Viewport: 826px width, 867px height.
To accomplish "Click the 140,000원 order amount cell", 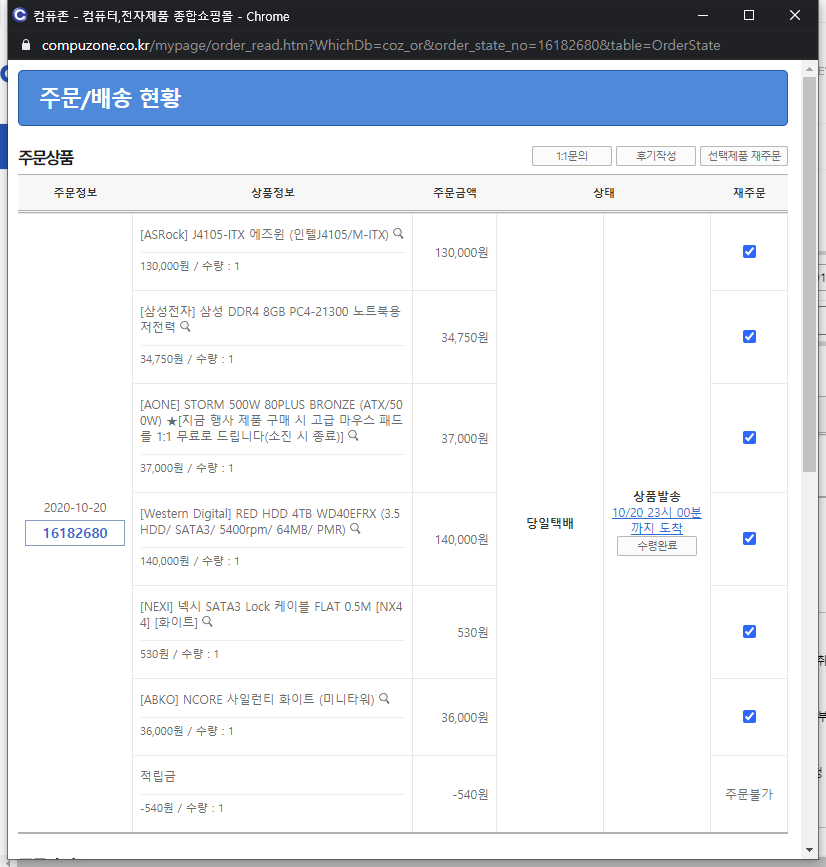I will click(461, 539).
